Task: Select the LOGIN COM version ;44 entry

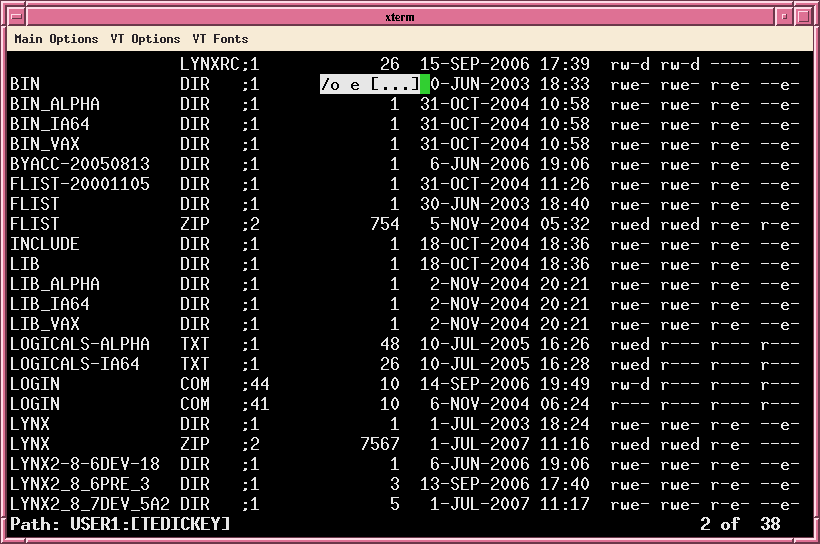Action: [35, 384]
